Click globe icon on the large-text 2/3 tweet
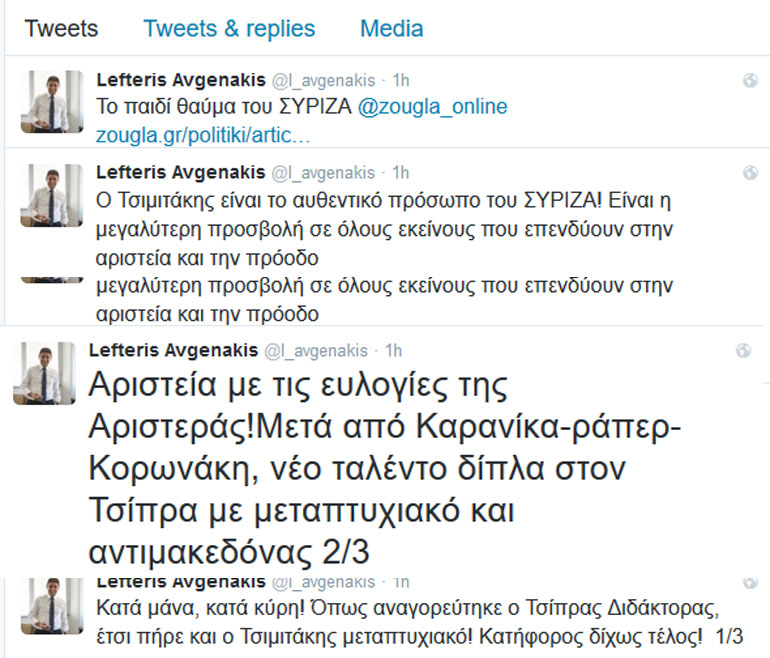 coord(743,350)
